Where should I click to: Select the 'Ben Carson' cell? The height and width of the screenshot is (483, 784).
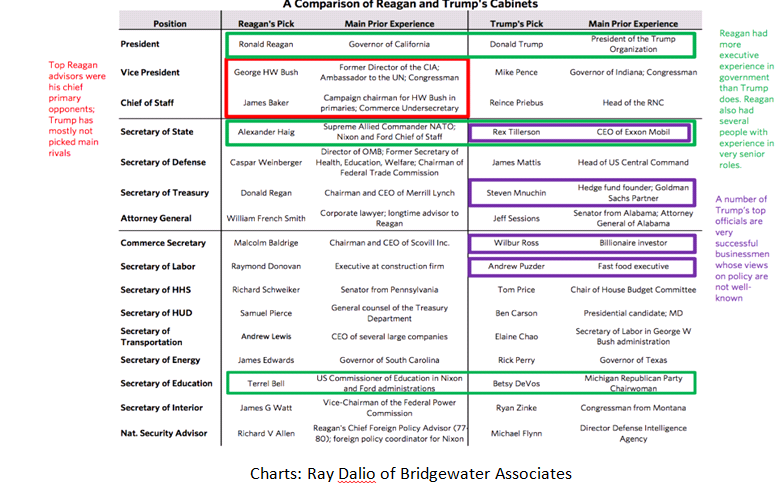coord(516,314)
